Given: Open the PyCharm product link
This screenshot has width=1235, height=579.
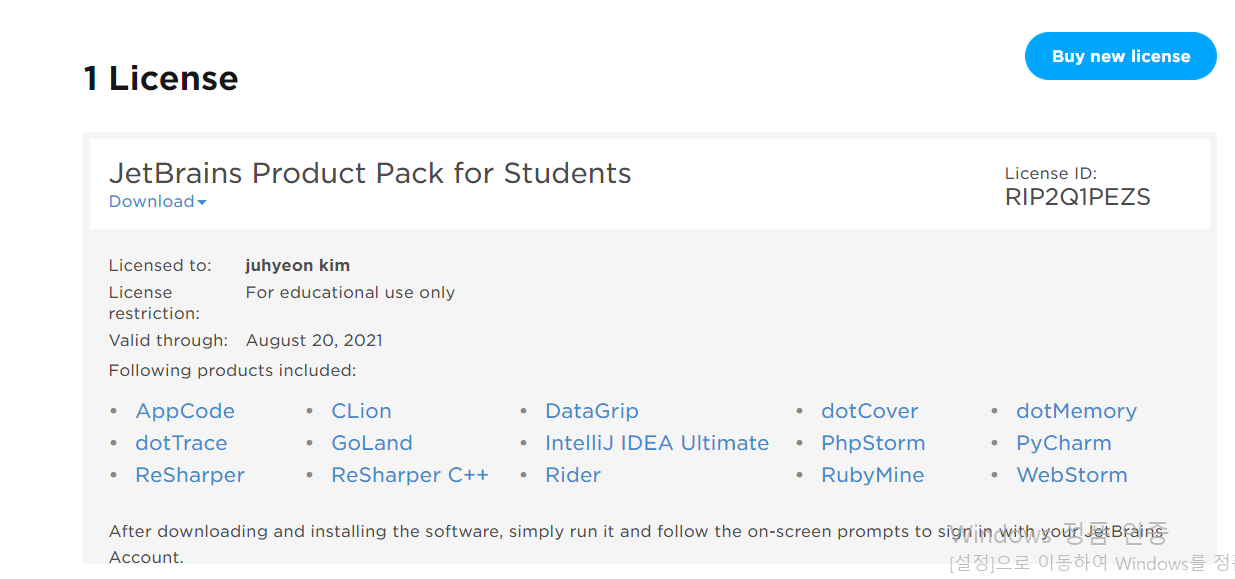Looking at the screenshot, I should point(1063,443).
